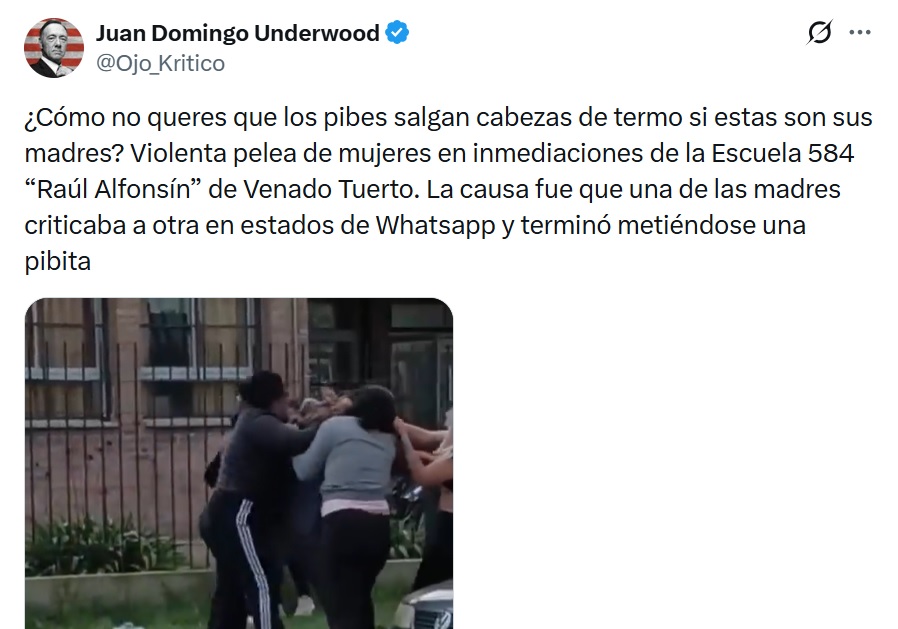Open the @Ojo_Kritico handle link
The image size is (898, 629).
tap(160, 63)
